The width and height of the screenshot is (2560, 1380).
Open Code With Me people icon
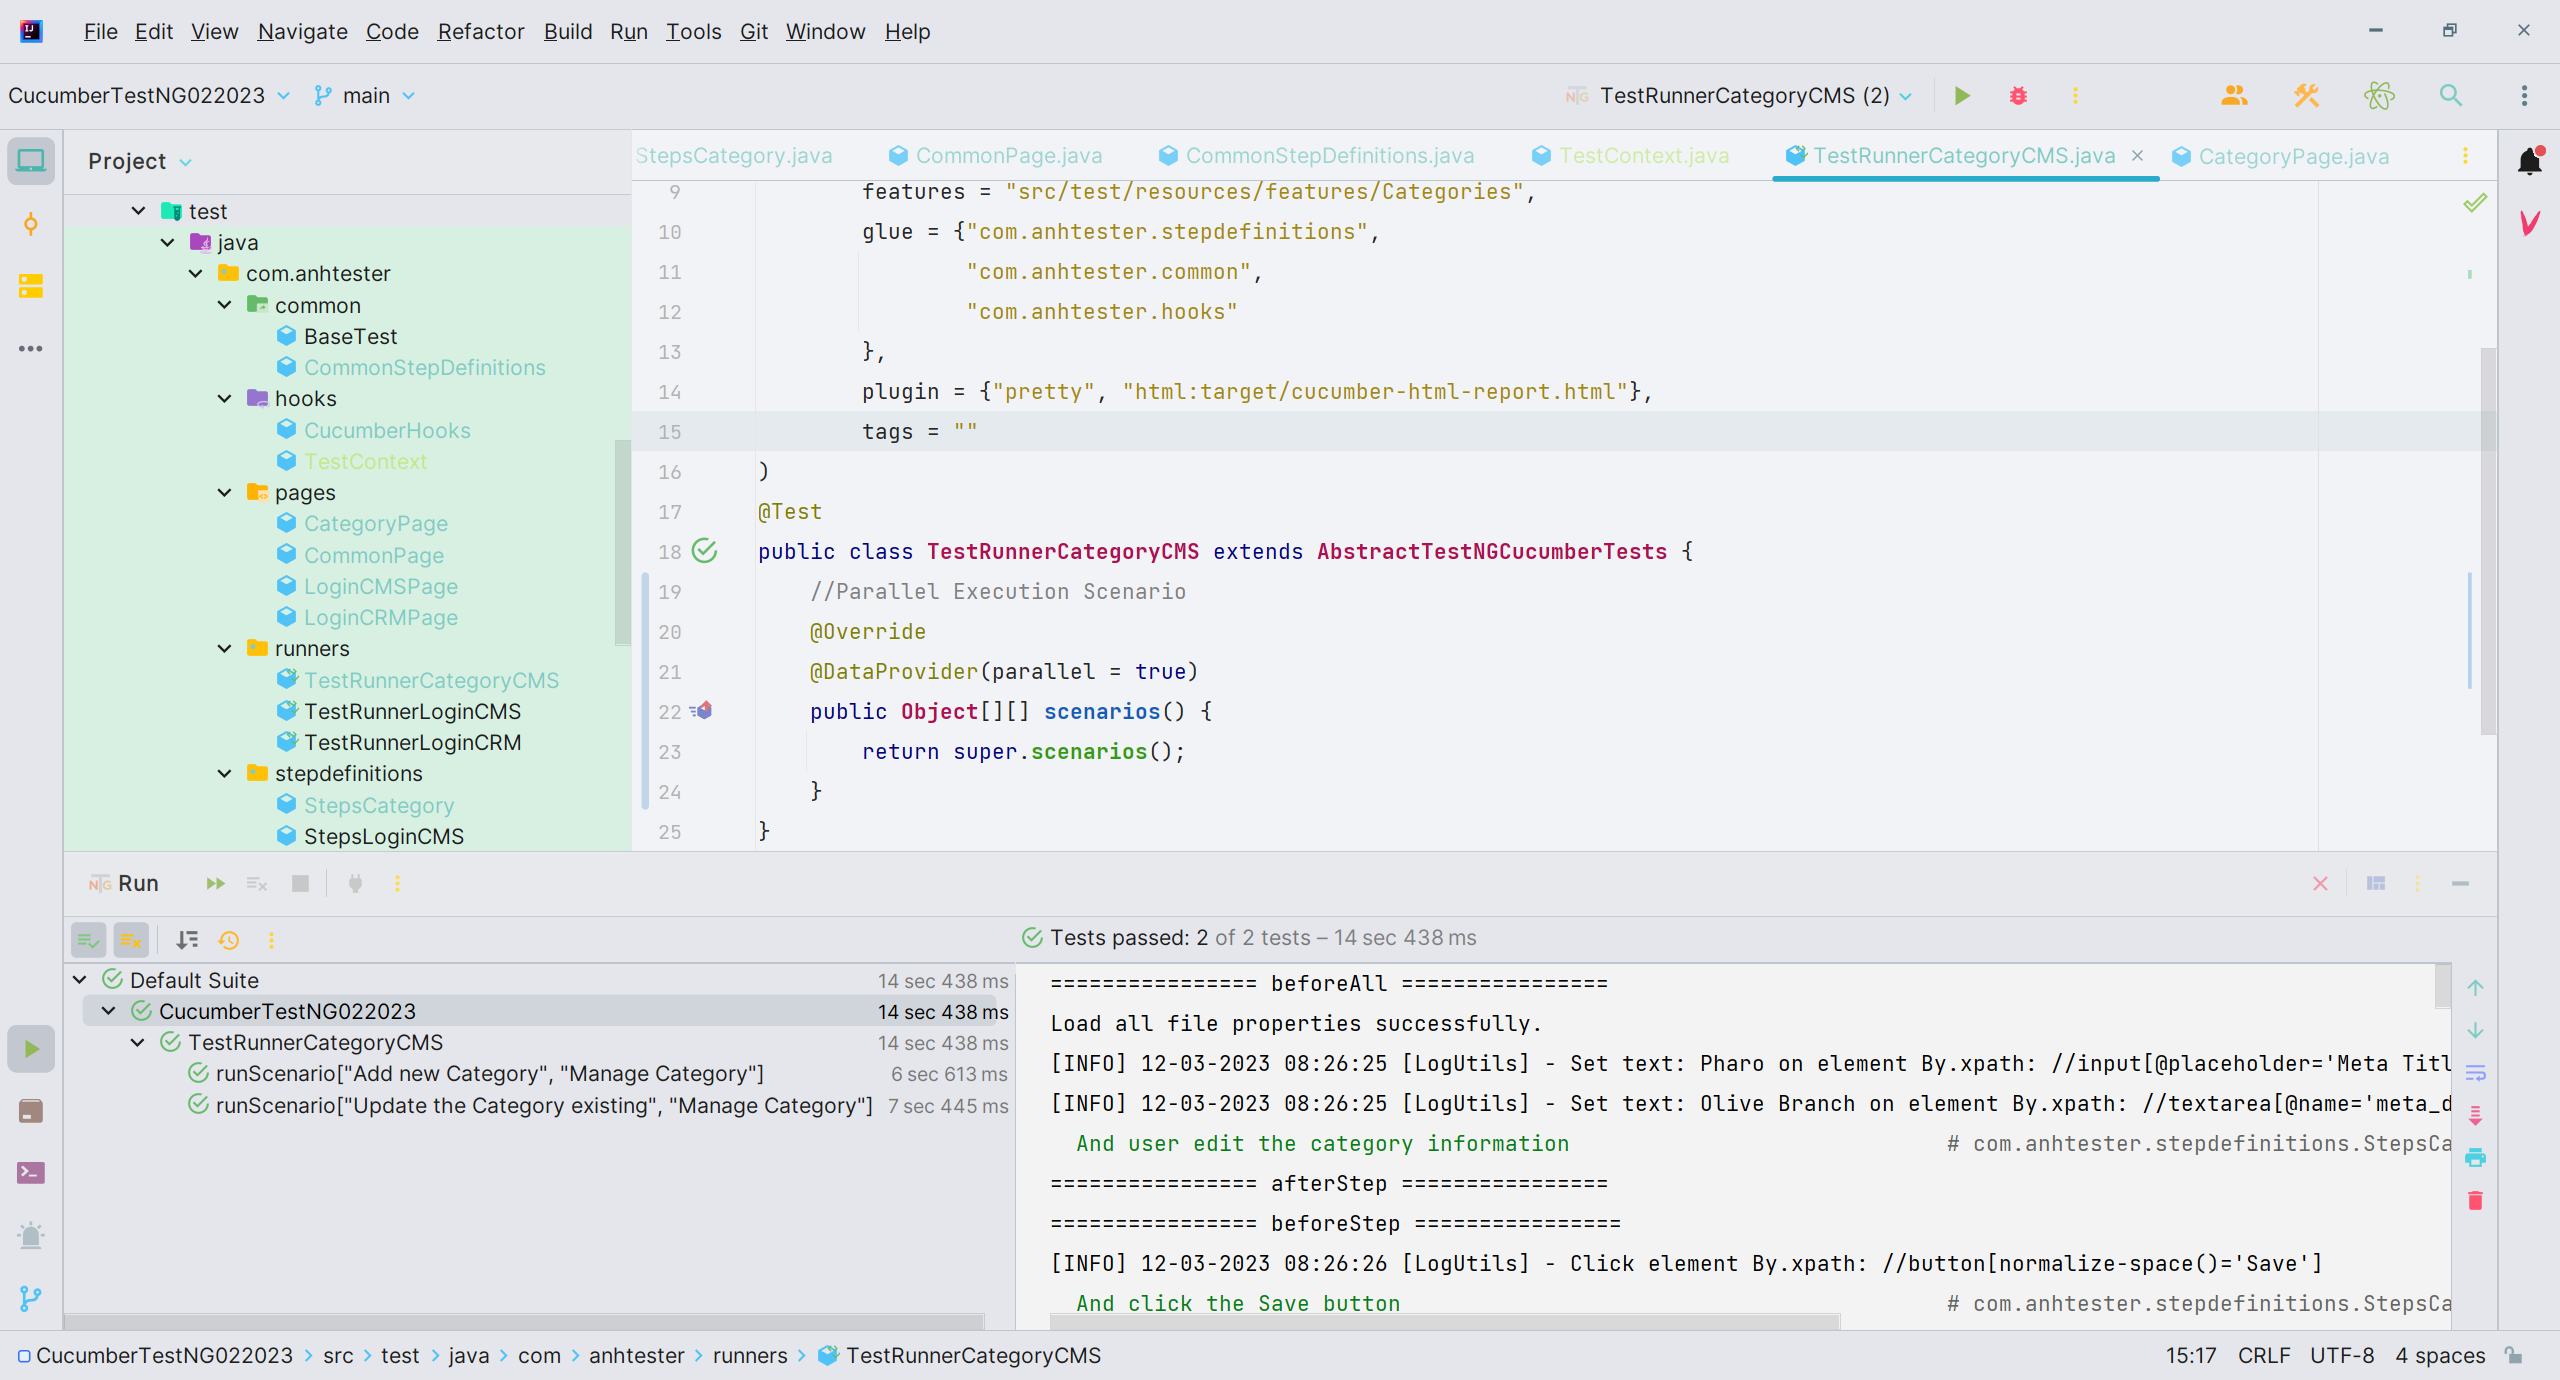click(x=2234, y=95)
